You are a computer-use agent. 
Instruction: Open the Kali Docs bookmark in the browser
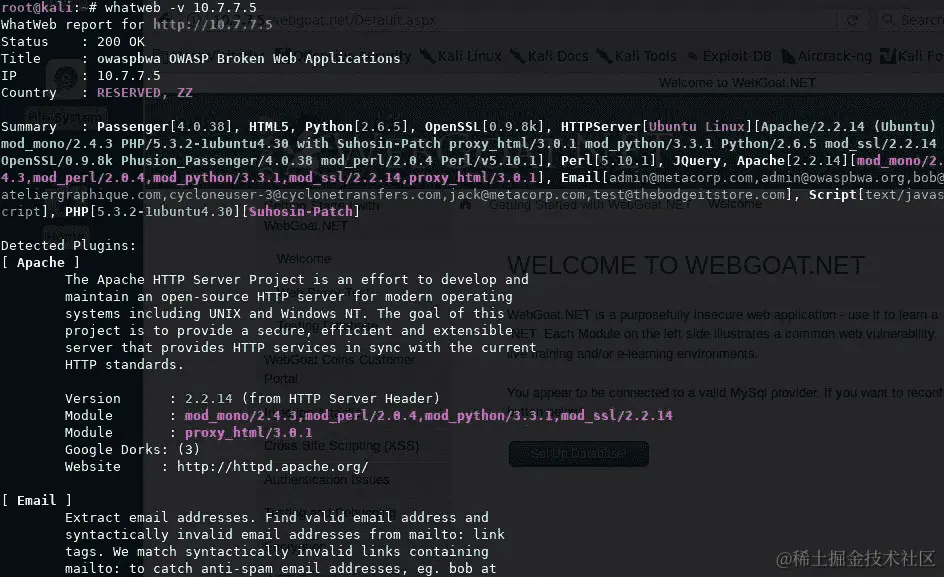tap(549, 56)
